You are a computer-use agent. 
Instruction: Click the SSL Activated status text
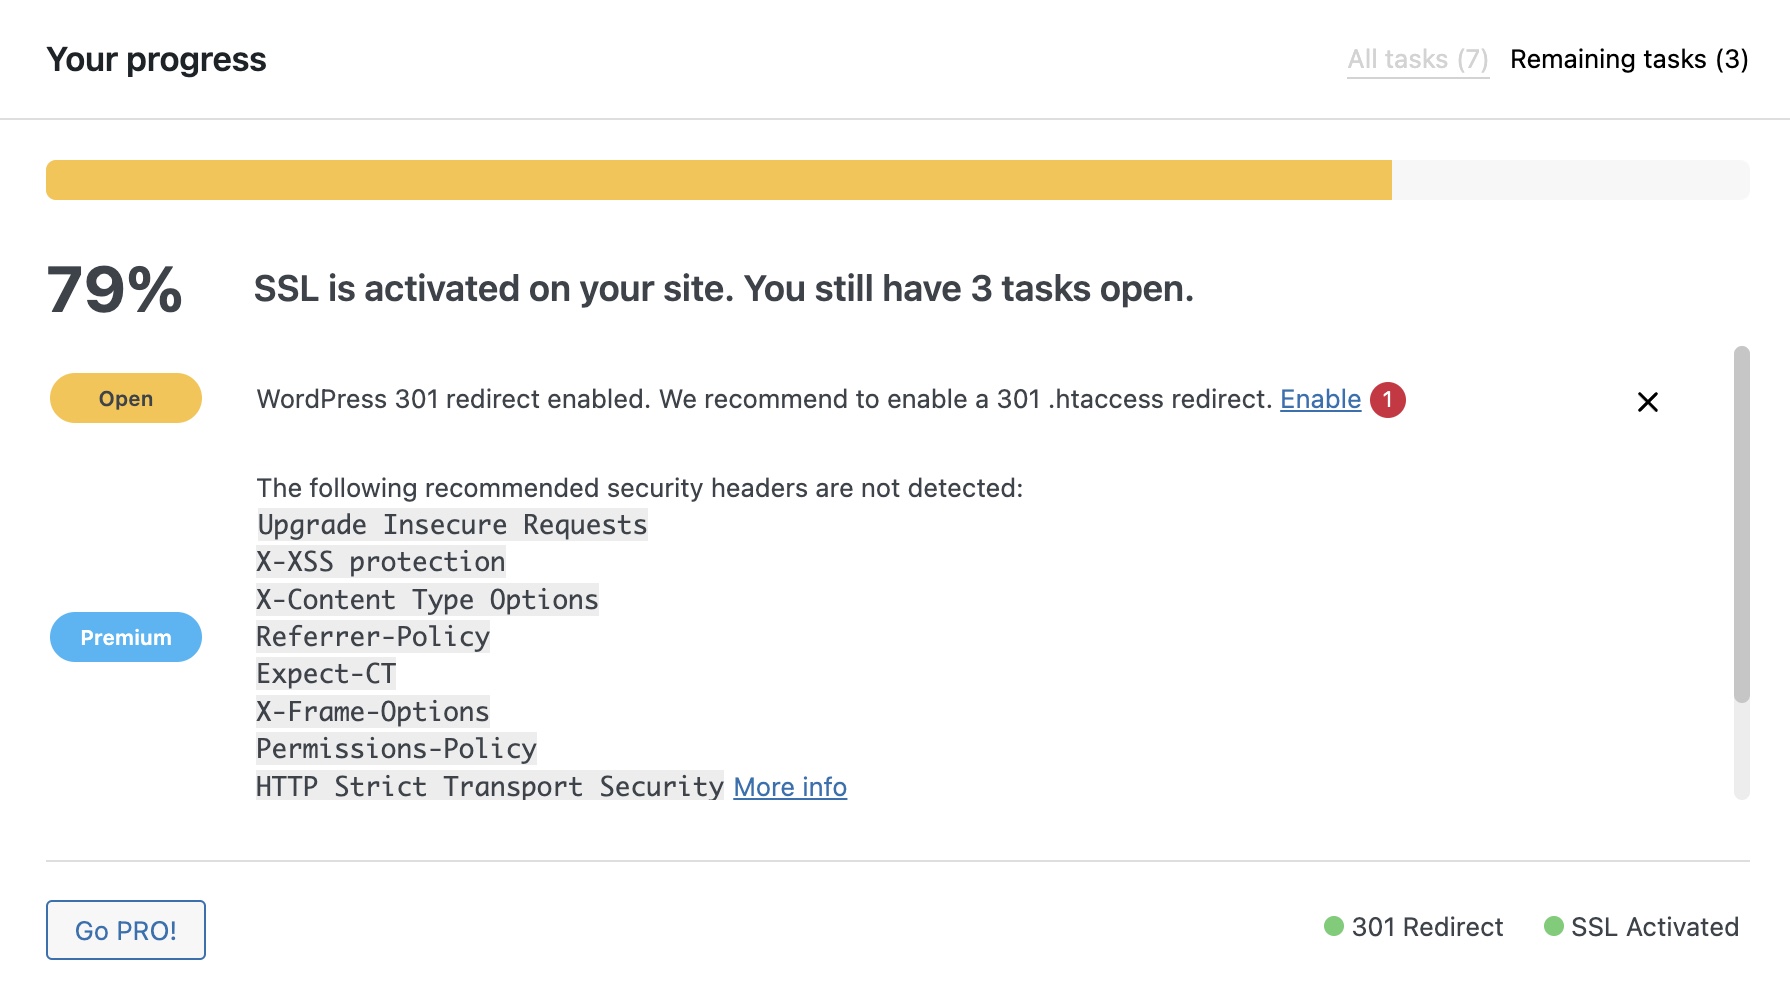(x=1655, y=927)
